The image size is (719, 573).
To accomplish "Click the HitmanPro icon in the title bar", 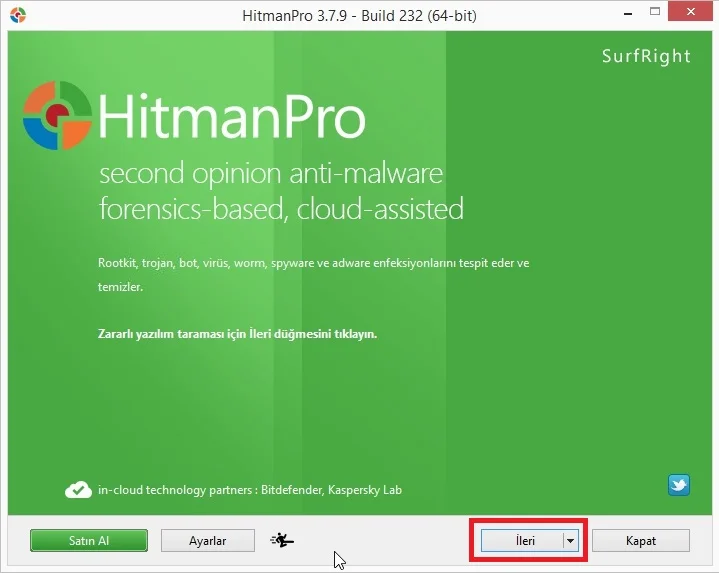I will pos(17,16).
